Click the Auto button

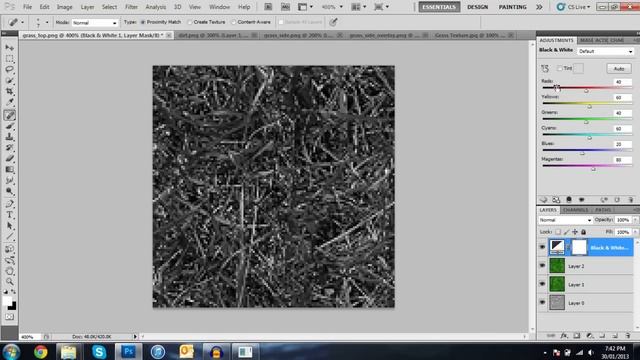619,69
